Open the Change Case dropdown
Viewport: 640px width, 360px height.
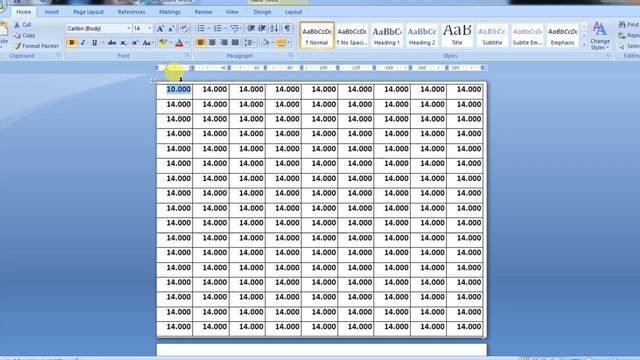coord(147,42)
